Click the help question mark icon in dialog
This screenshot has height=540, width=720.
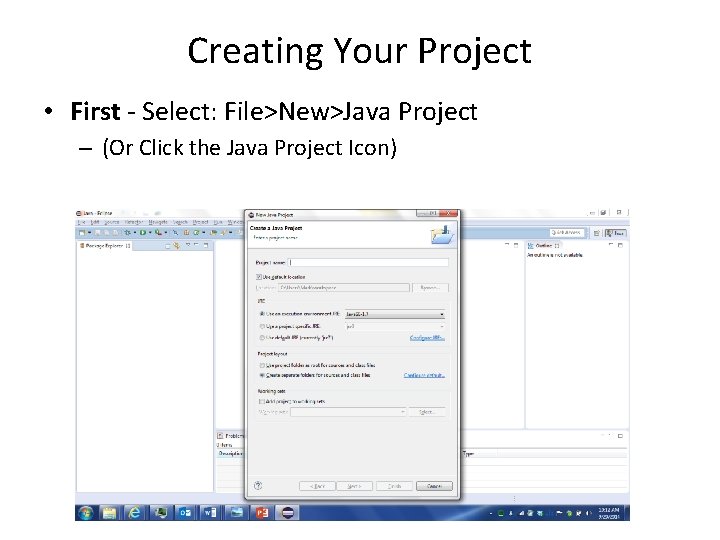tap(258, 485)
